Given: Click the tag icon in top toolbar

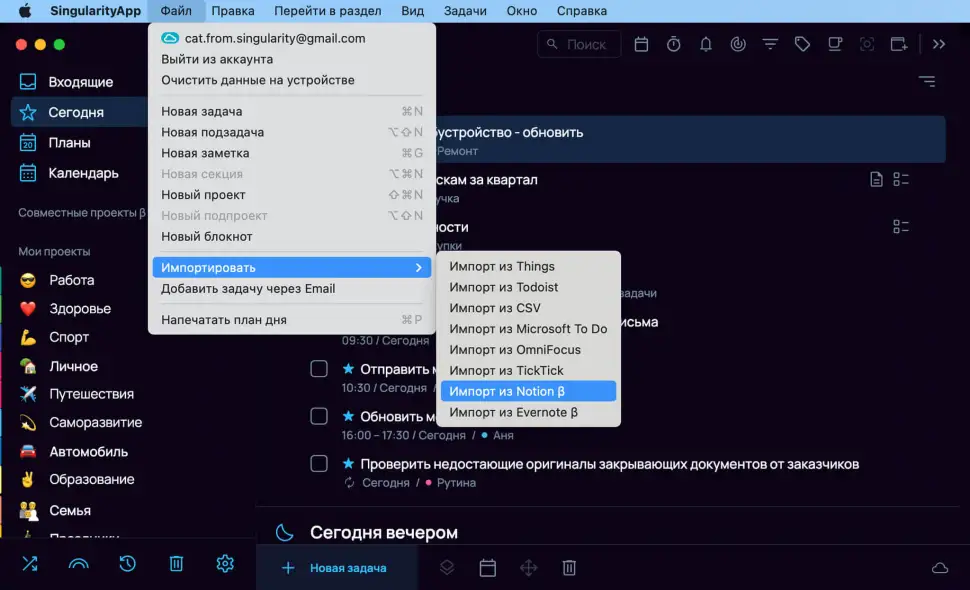Looking at the screenshot, I should point(802,44).
